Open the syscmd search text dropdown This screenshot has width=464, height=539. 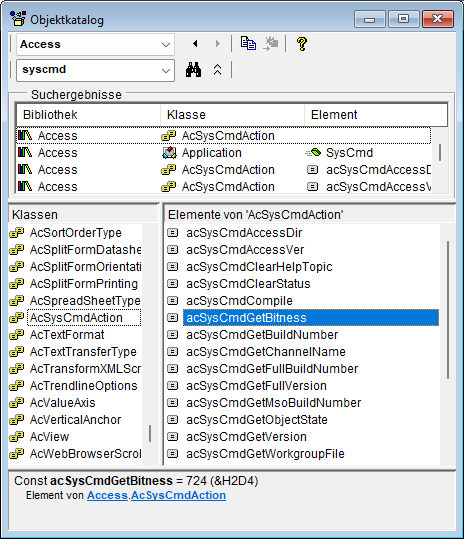166,70
